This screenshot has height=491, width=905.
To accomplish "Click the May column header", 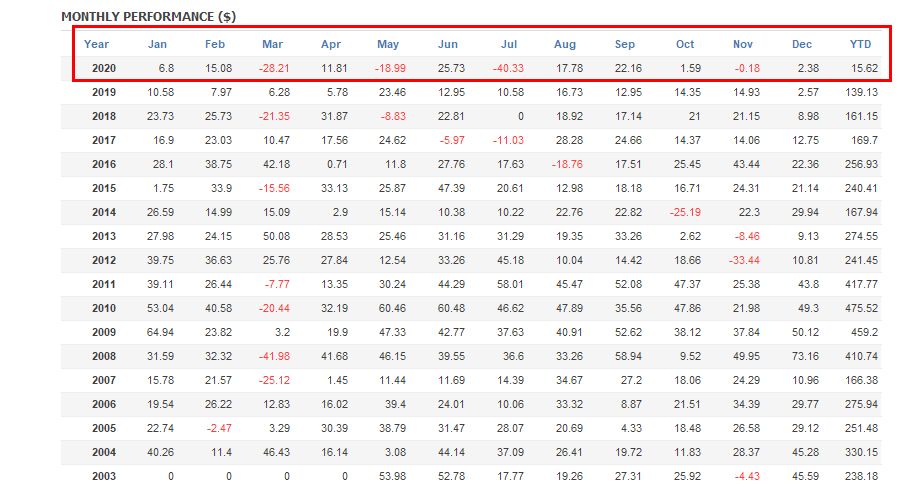I will tap(388, 44).
